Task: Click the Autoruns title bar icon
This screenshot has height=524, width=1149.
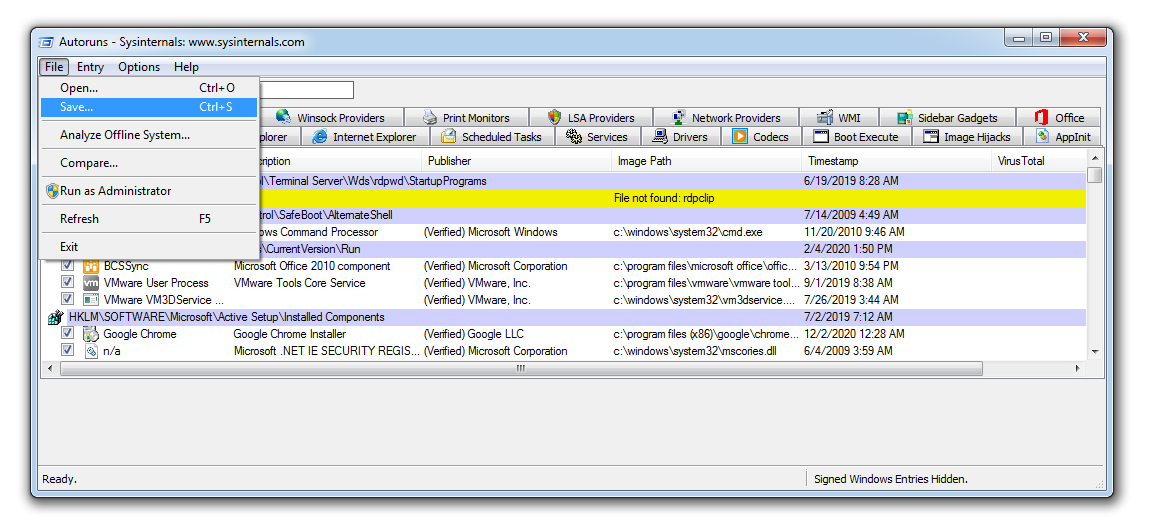Action: pos(46,42)
